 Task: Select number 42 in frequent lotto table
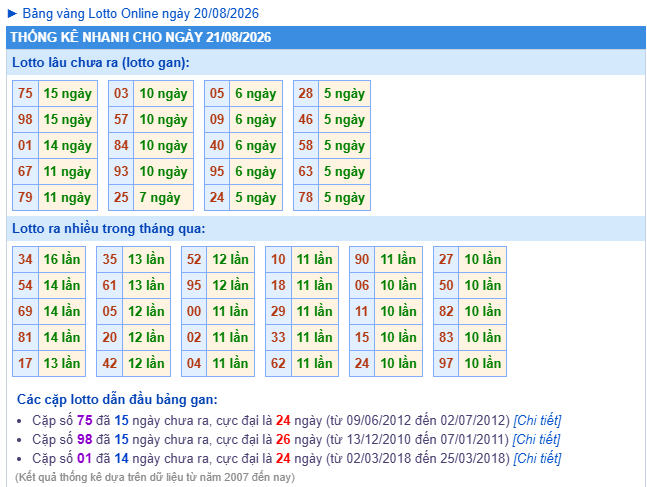point(109,363)
